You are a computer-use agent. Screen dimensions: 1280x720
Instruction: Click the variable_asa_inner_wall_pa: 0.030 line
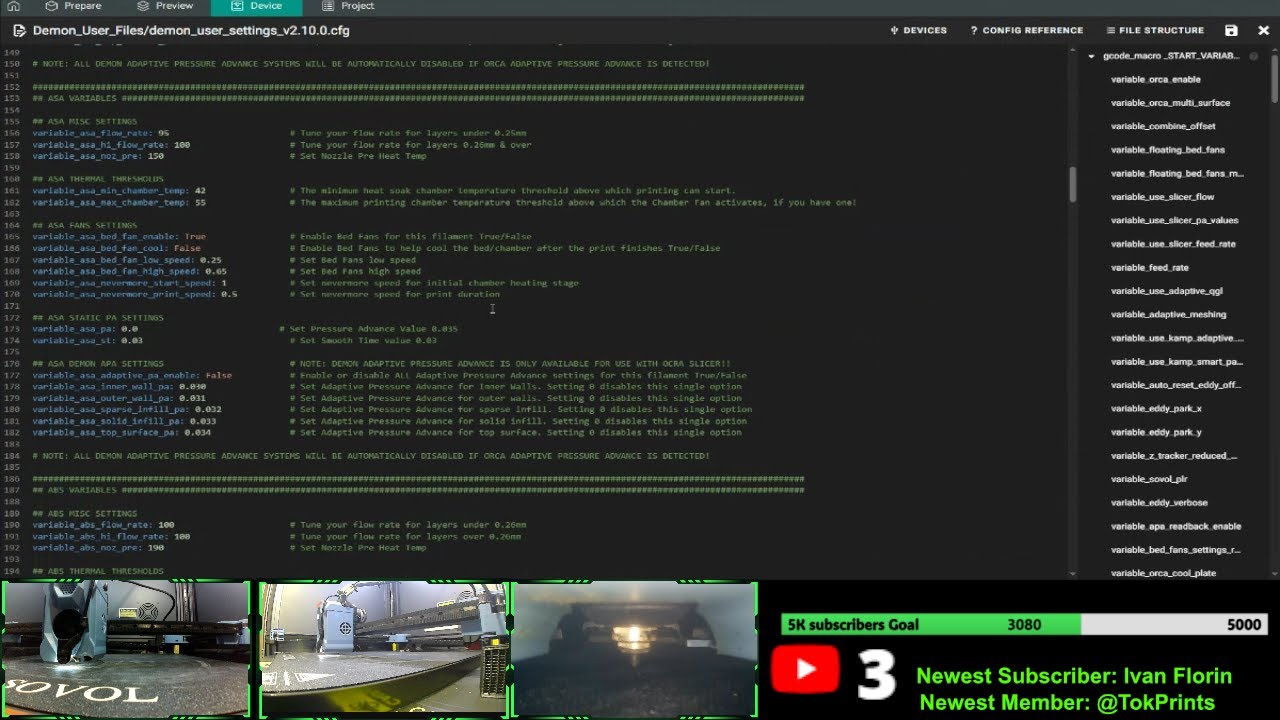119,386
